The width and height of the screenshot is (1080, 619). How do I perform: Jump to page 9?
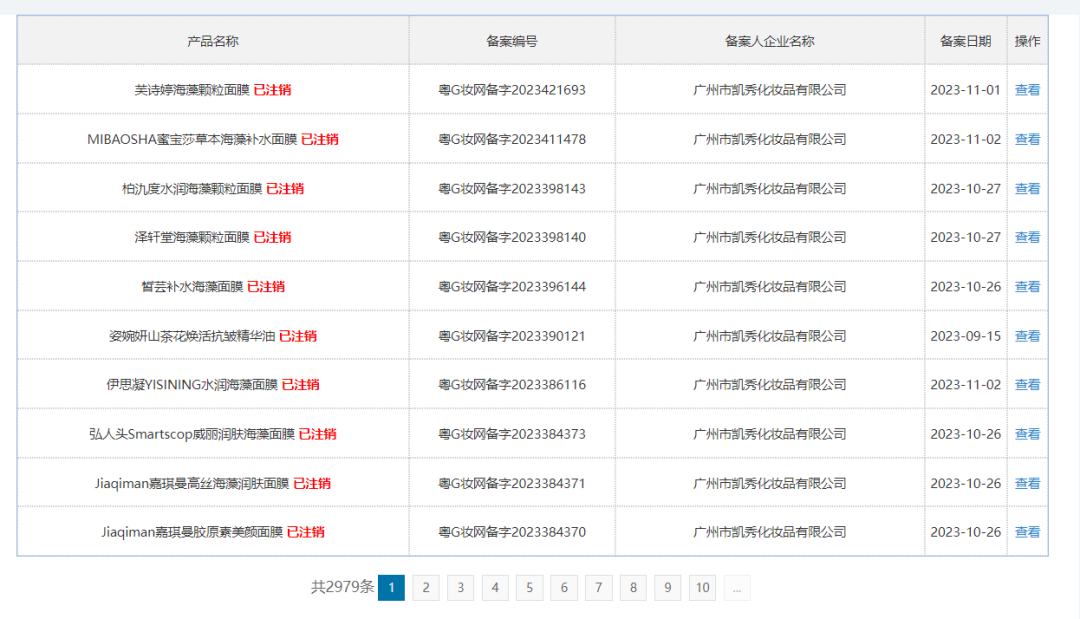click(x=667, y=587)
